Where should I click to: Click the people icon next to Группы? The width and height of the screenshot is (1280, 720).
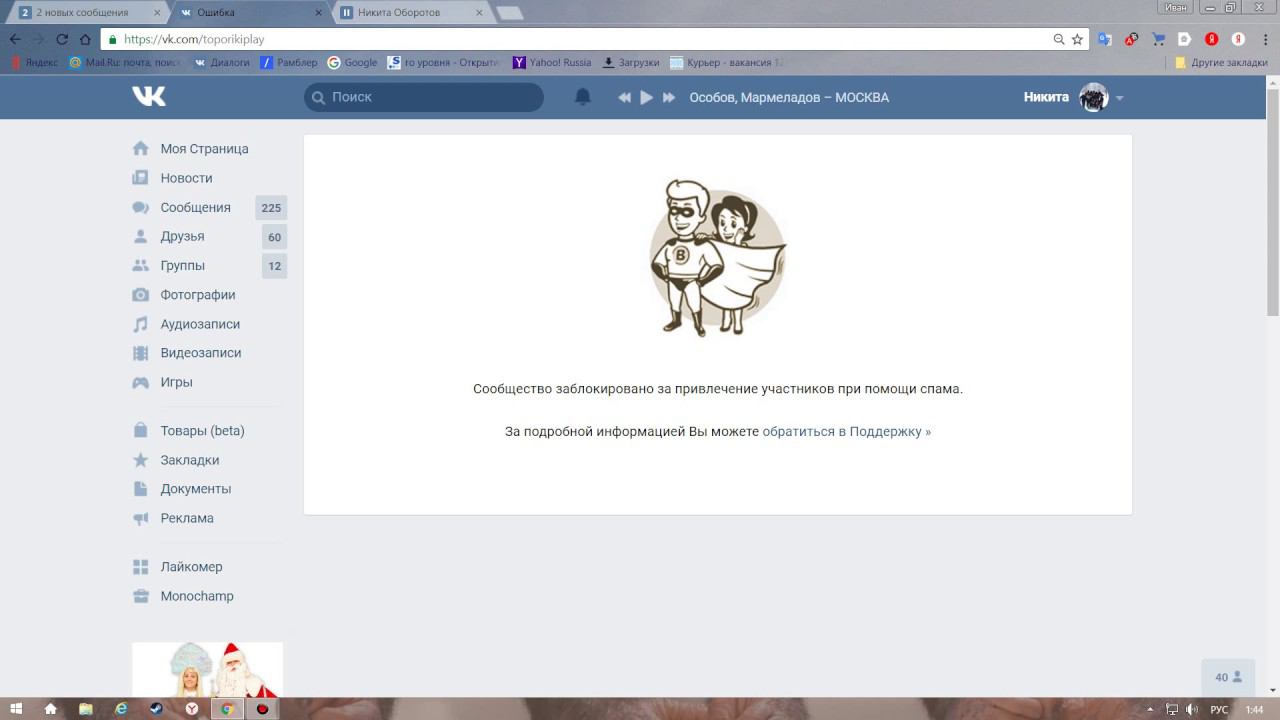pyautogui.click(x=141, y=265)
